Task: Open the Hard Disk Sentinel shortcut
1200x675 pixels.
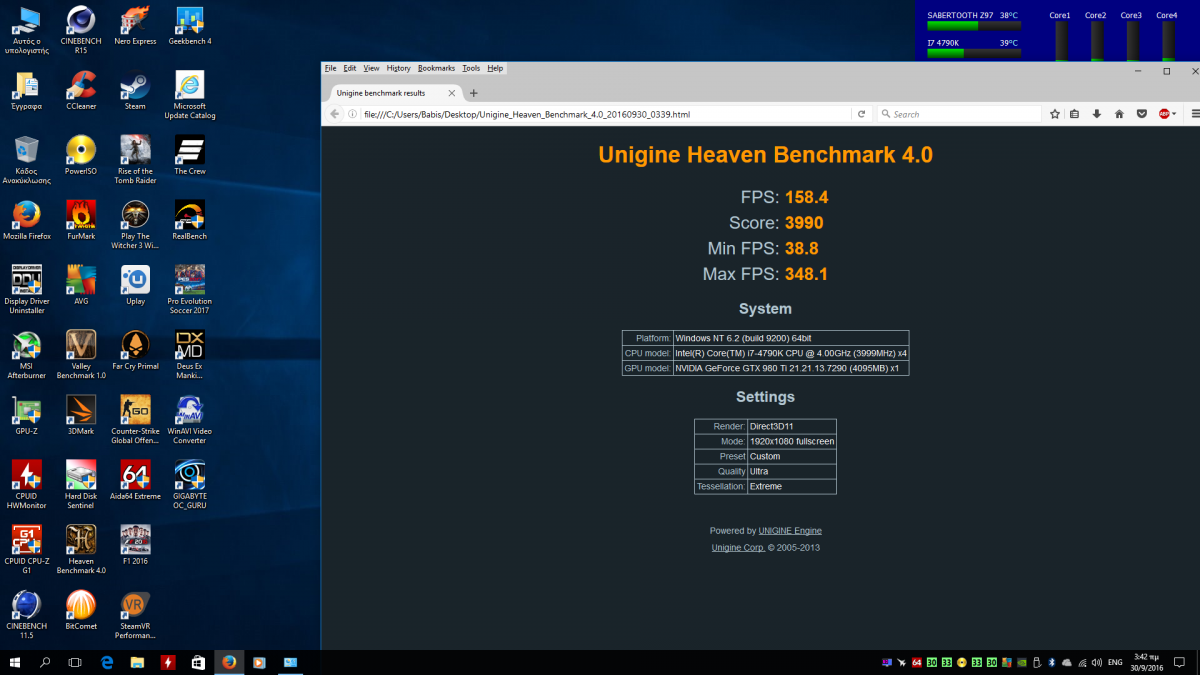Action: [x=81, y=485]
